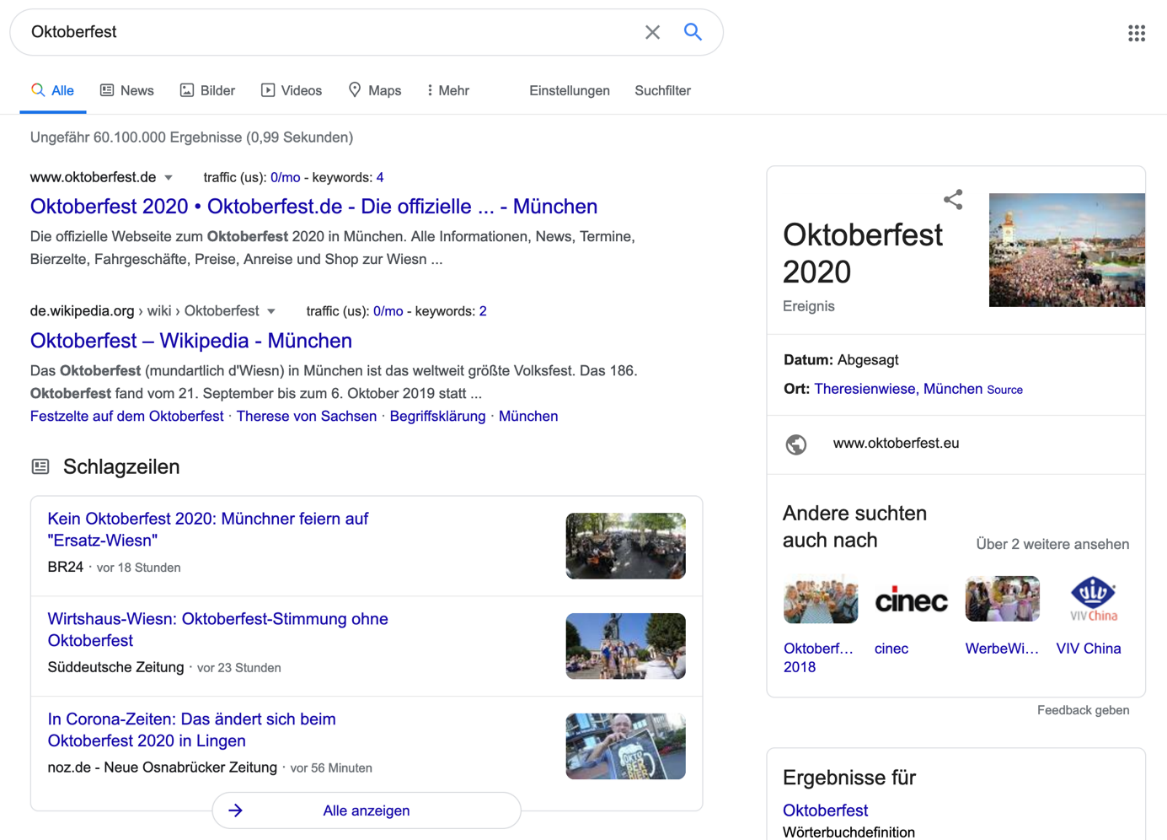Open headline In Corona-Zeiten: Das ändert sich
The width and height of the screenshot is (1167, 840).
(x=191, y=730)
